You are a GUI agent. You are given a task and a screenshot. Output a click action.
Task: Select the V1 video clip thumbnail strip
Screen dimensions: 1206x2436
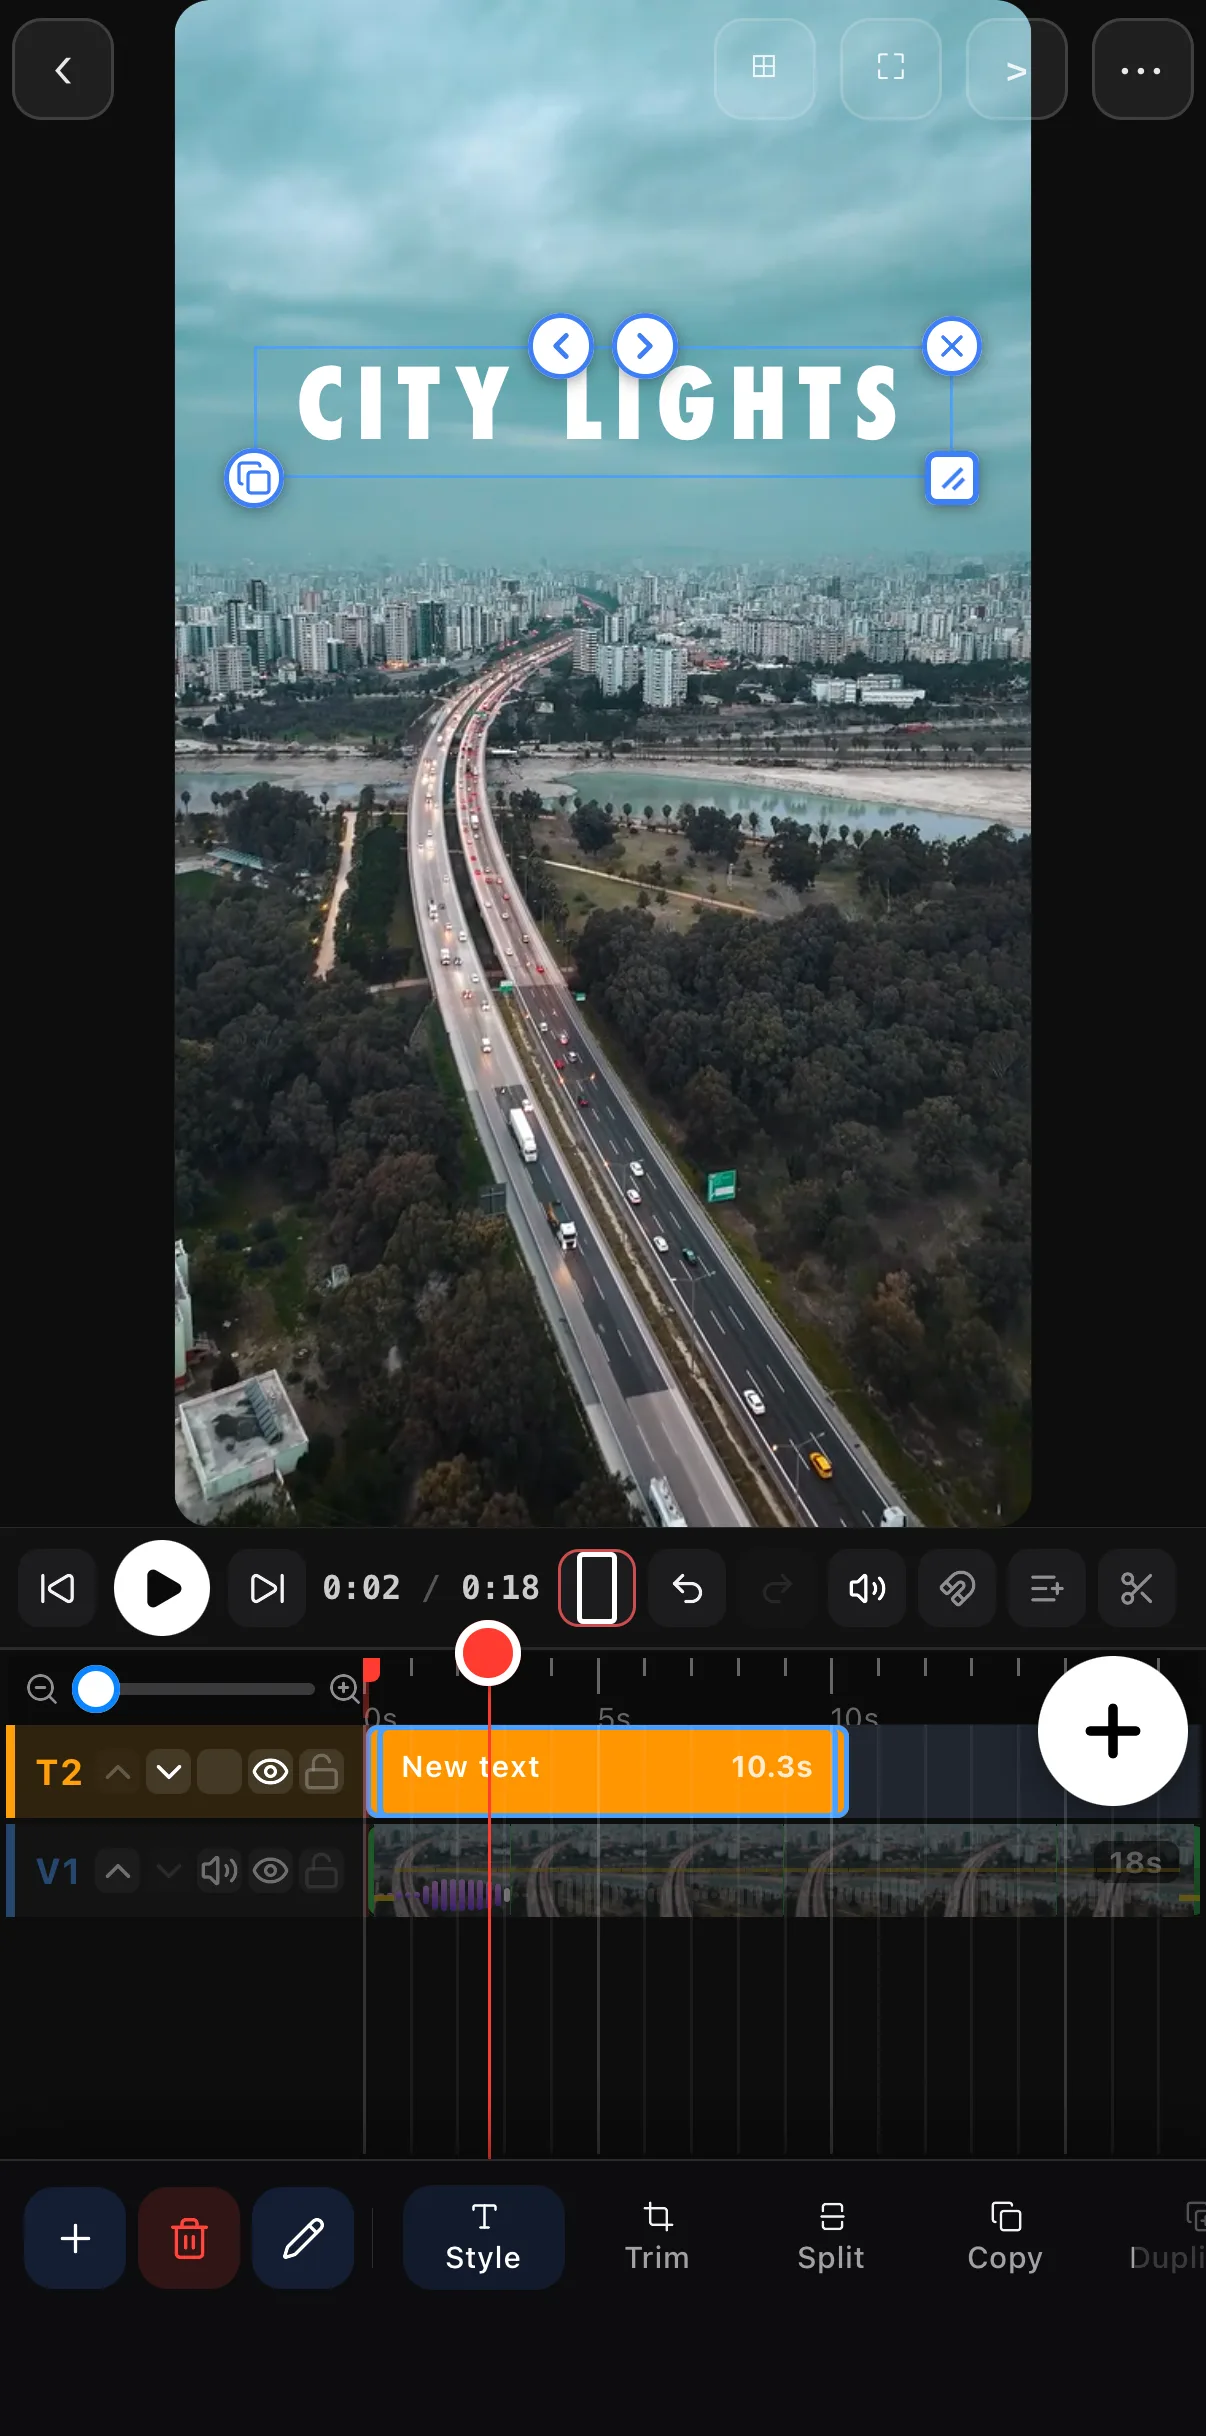click(x=784, y=1870)
